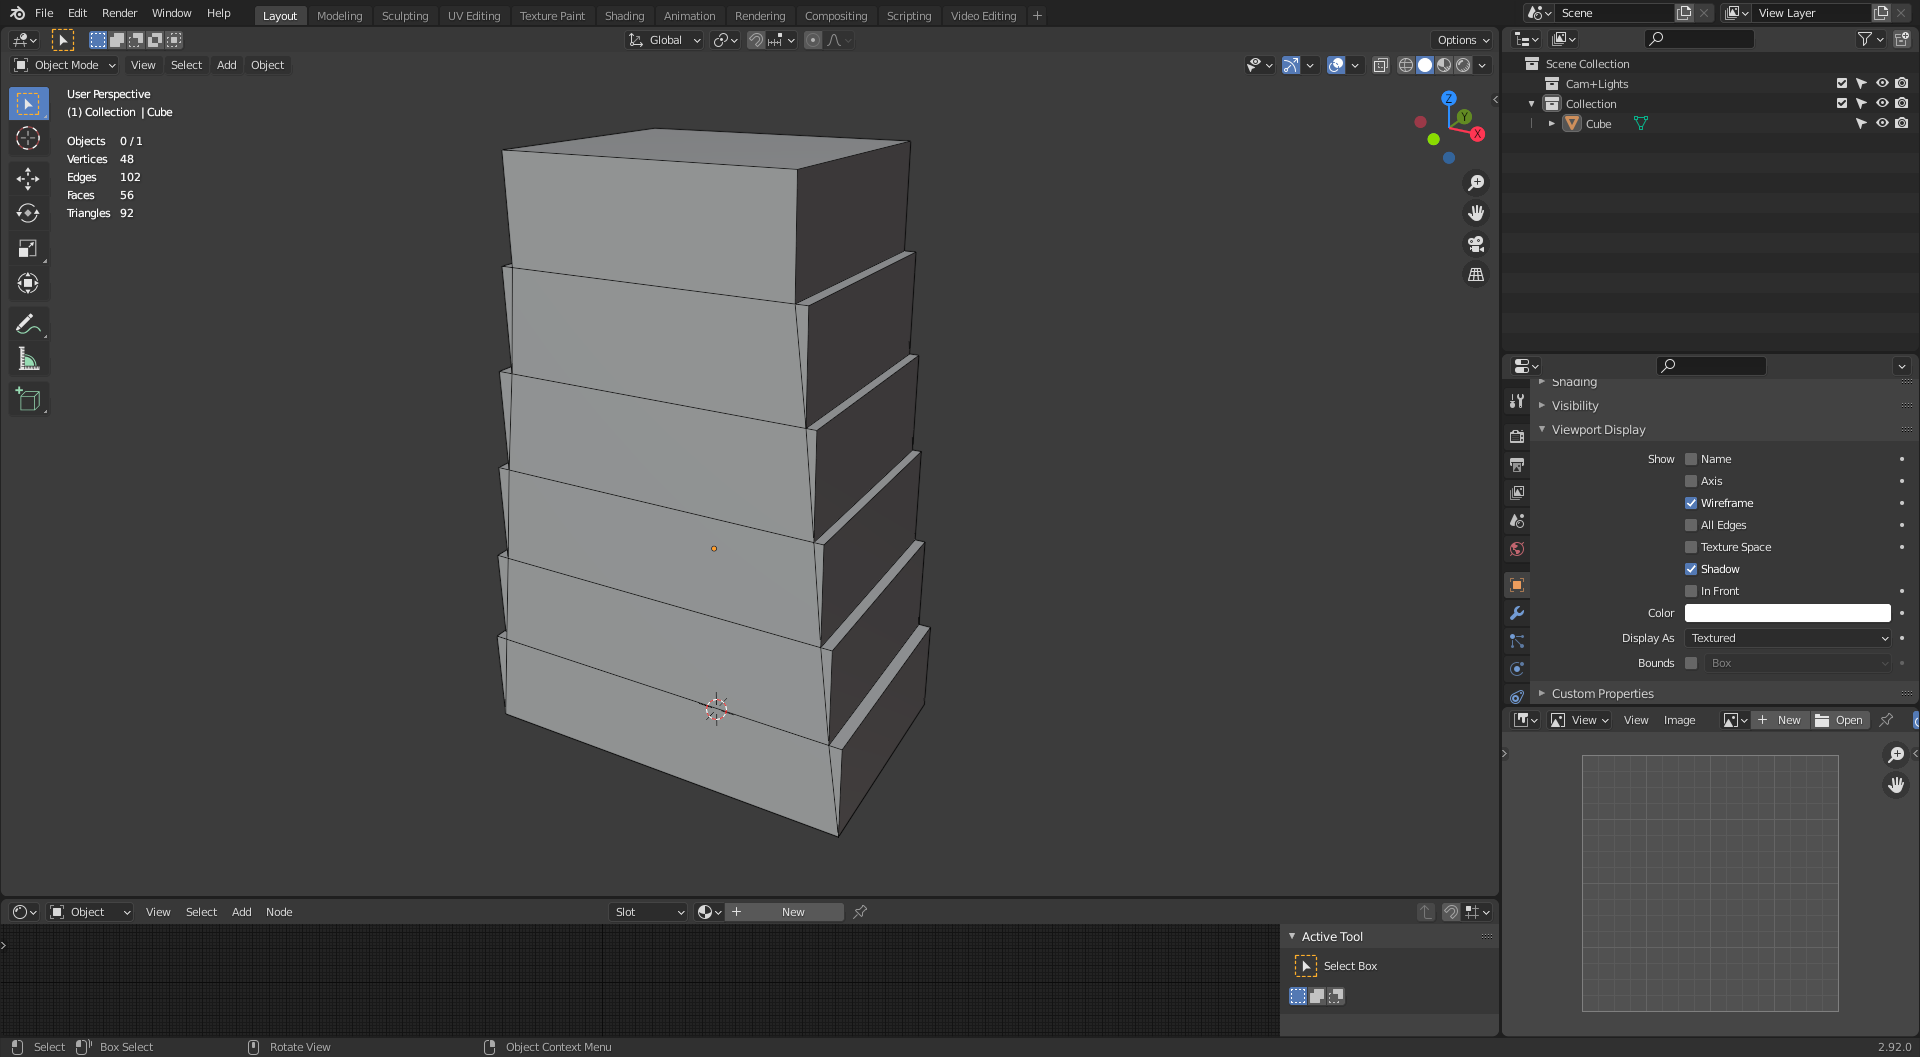Image resolution: width=1920 pixels, height=1057 pixels.
Task: Select the Measure tool
Action: tap(28, 360)
